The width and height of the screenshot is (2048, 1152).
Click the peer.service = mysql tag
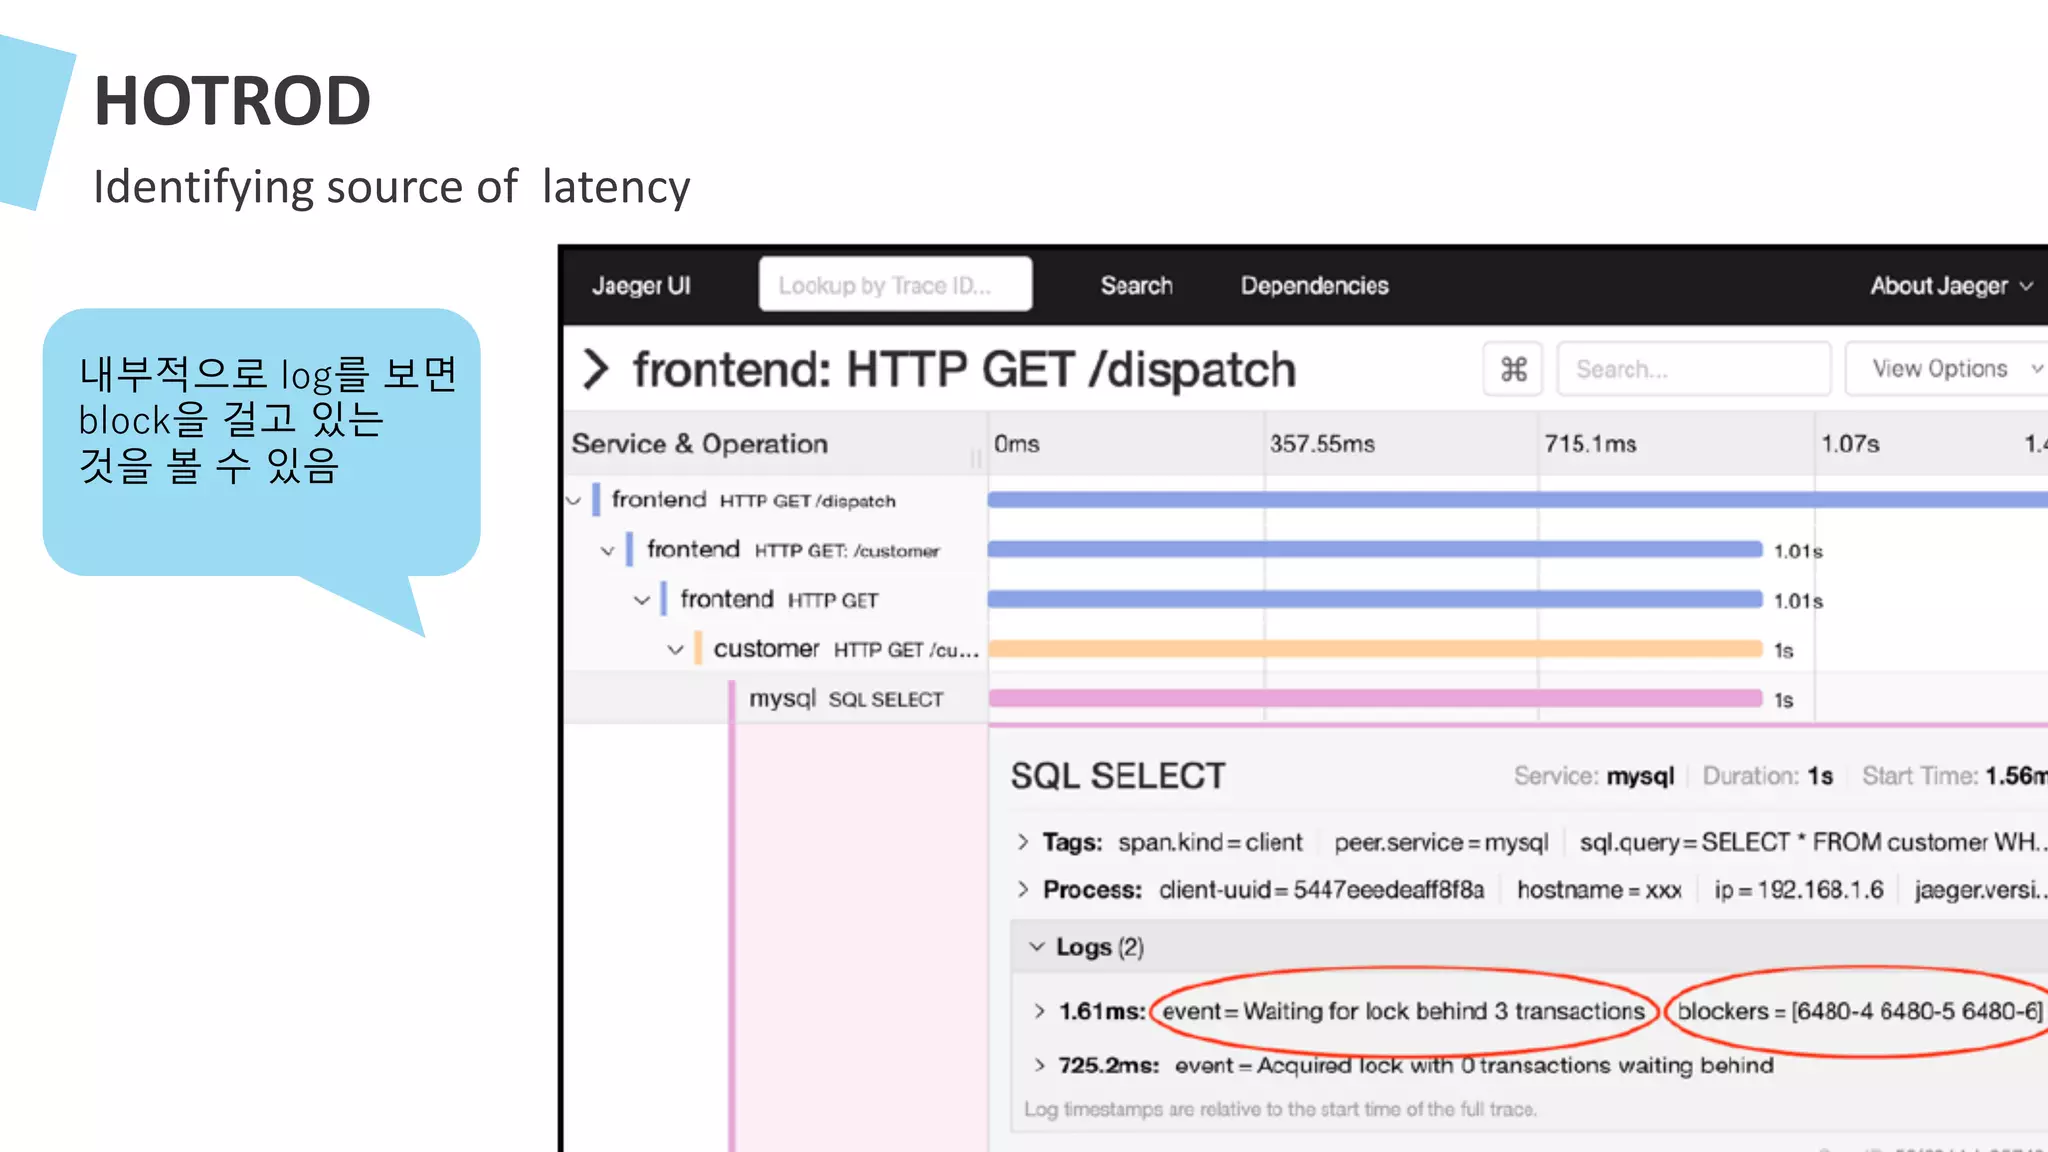[1441, 842]
